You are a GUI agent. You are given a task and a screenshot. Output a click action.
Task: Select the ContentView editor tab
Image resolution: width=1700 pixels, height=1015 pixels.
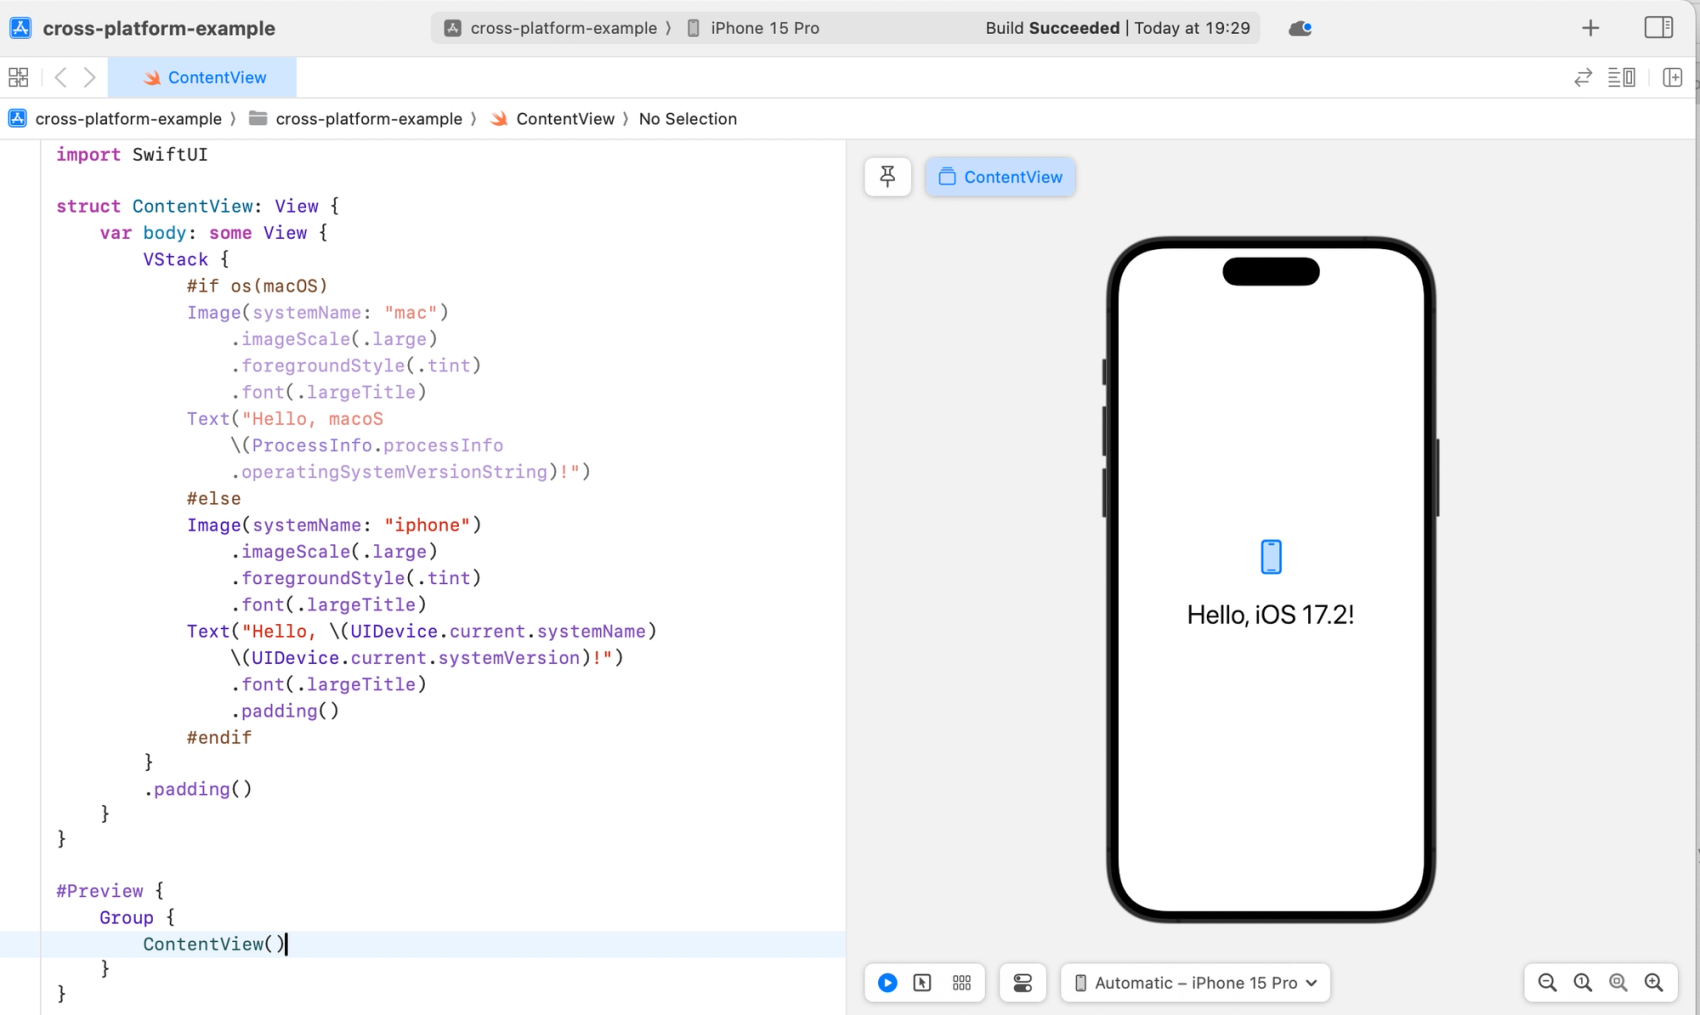pos(202,77)
